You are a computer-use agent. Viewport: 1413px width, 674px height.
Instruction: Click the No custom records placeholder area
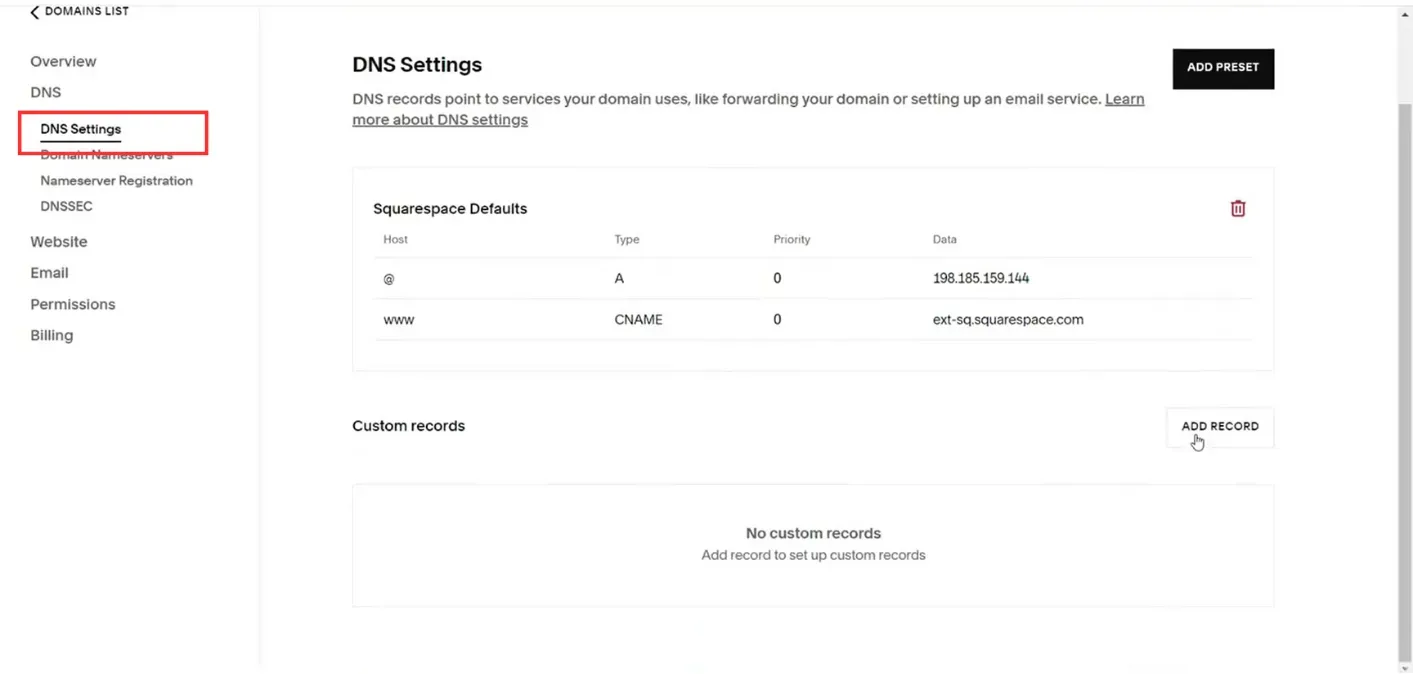point(813,545)
